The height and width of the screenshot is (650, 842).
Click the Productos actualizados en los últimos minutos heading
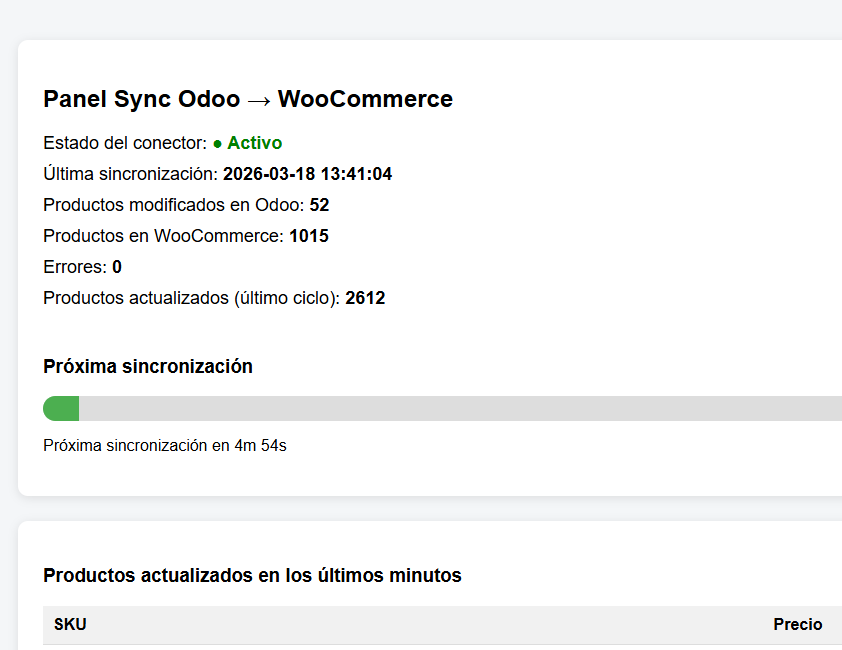coord(252,575)
